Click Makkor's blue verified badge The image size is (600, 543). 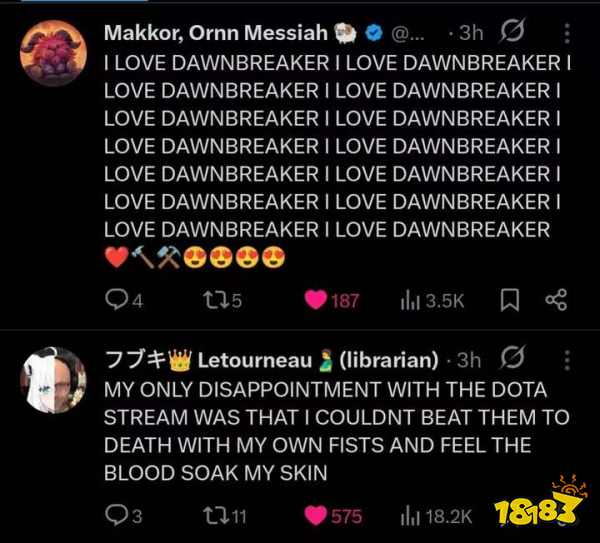[x=374, y=33]
